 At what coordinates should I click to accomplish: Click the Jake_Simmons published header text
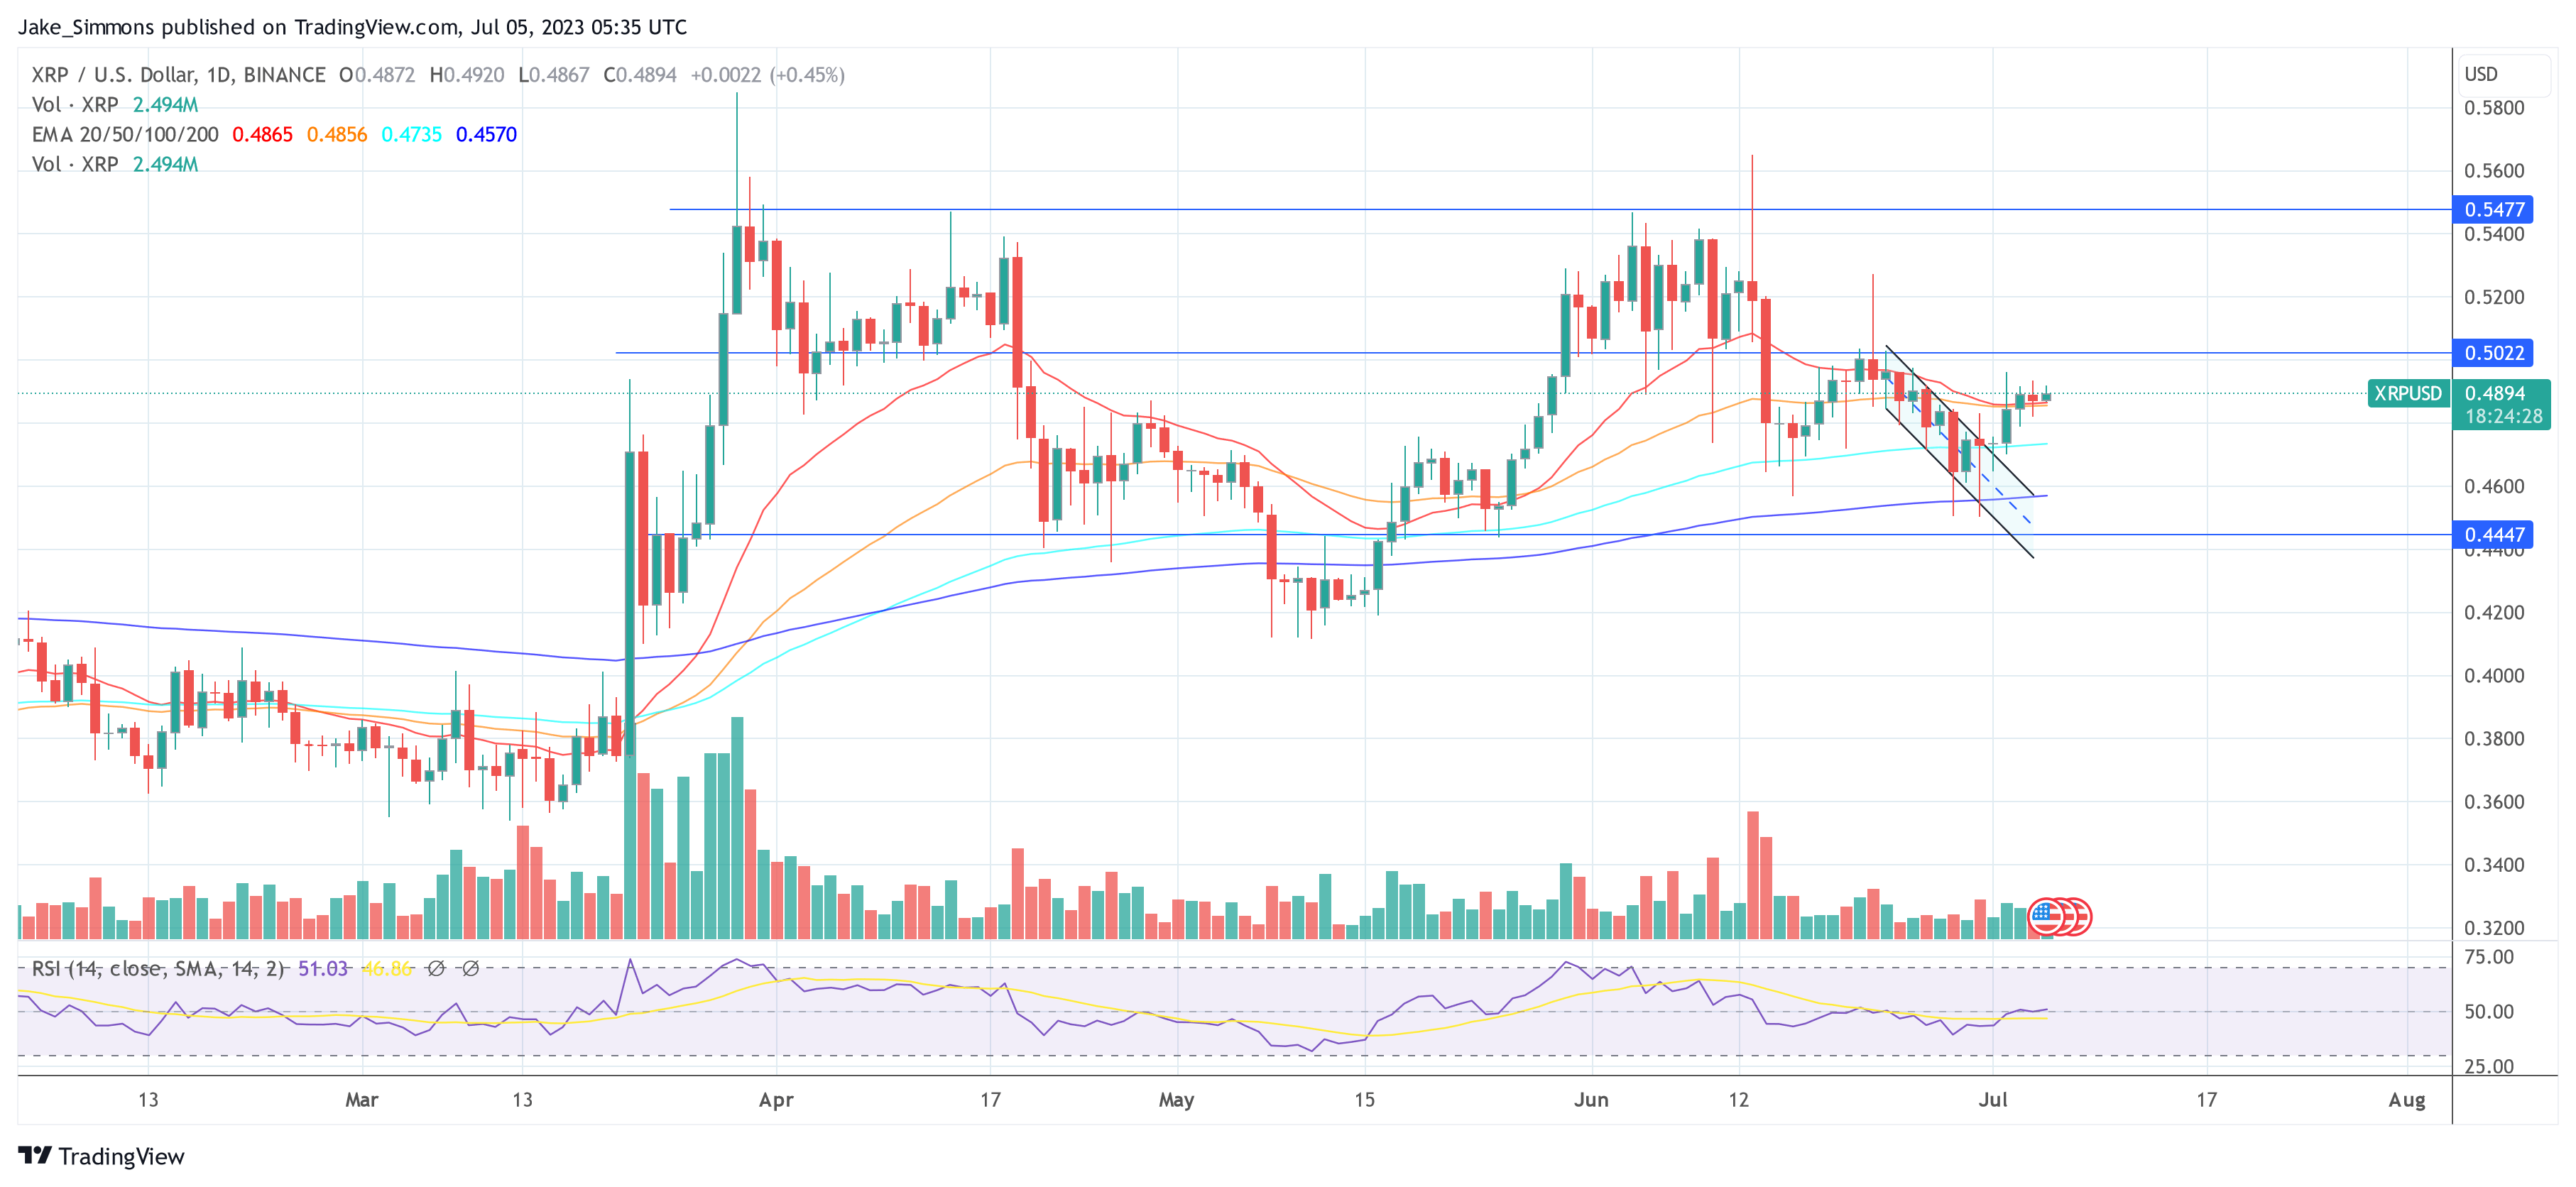(x=352, y=27)
